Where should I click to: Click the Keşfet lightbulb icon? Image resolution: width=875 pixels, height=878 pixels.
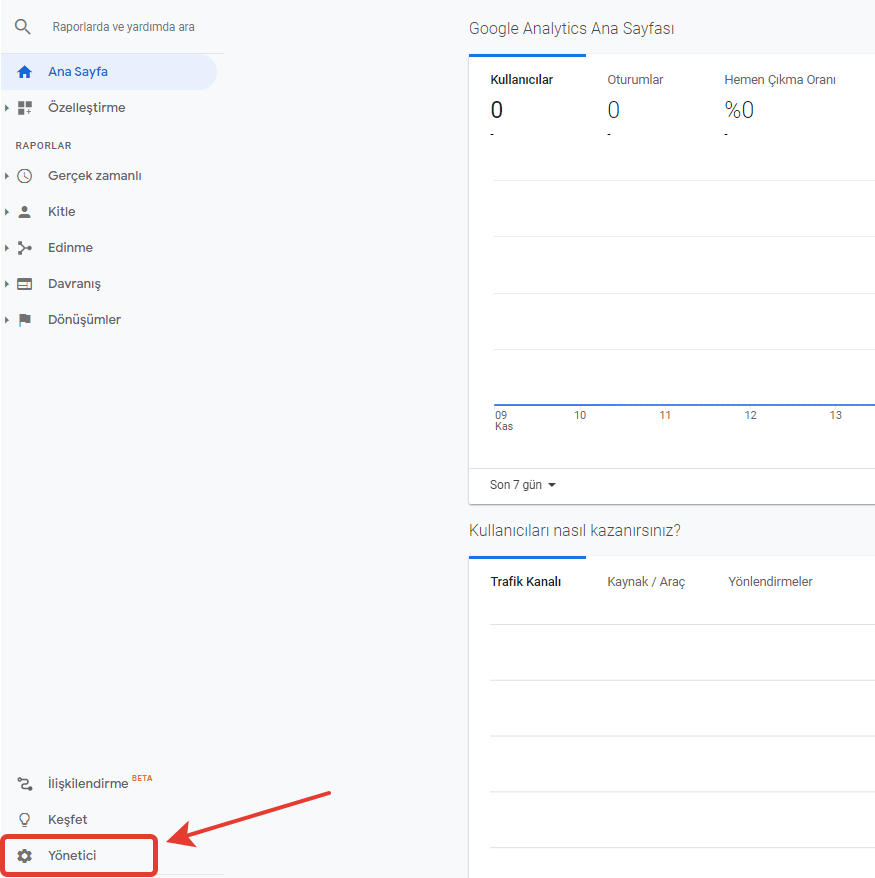25,819
